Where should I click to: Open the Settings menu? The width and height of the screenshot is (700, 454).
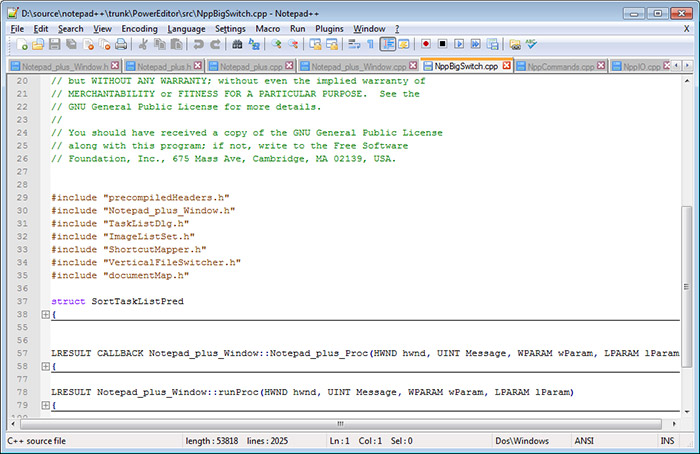tap(230, 29)
